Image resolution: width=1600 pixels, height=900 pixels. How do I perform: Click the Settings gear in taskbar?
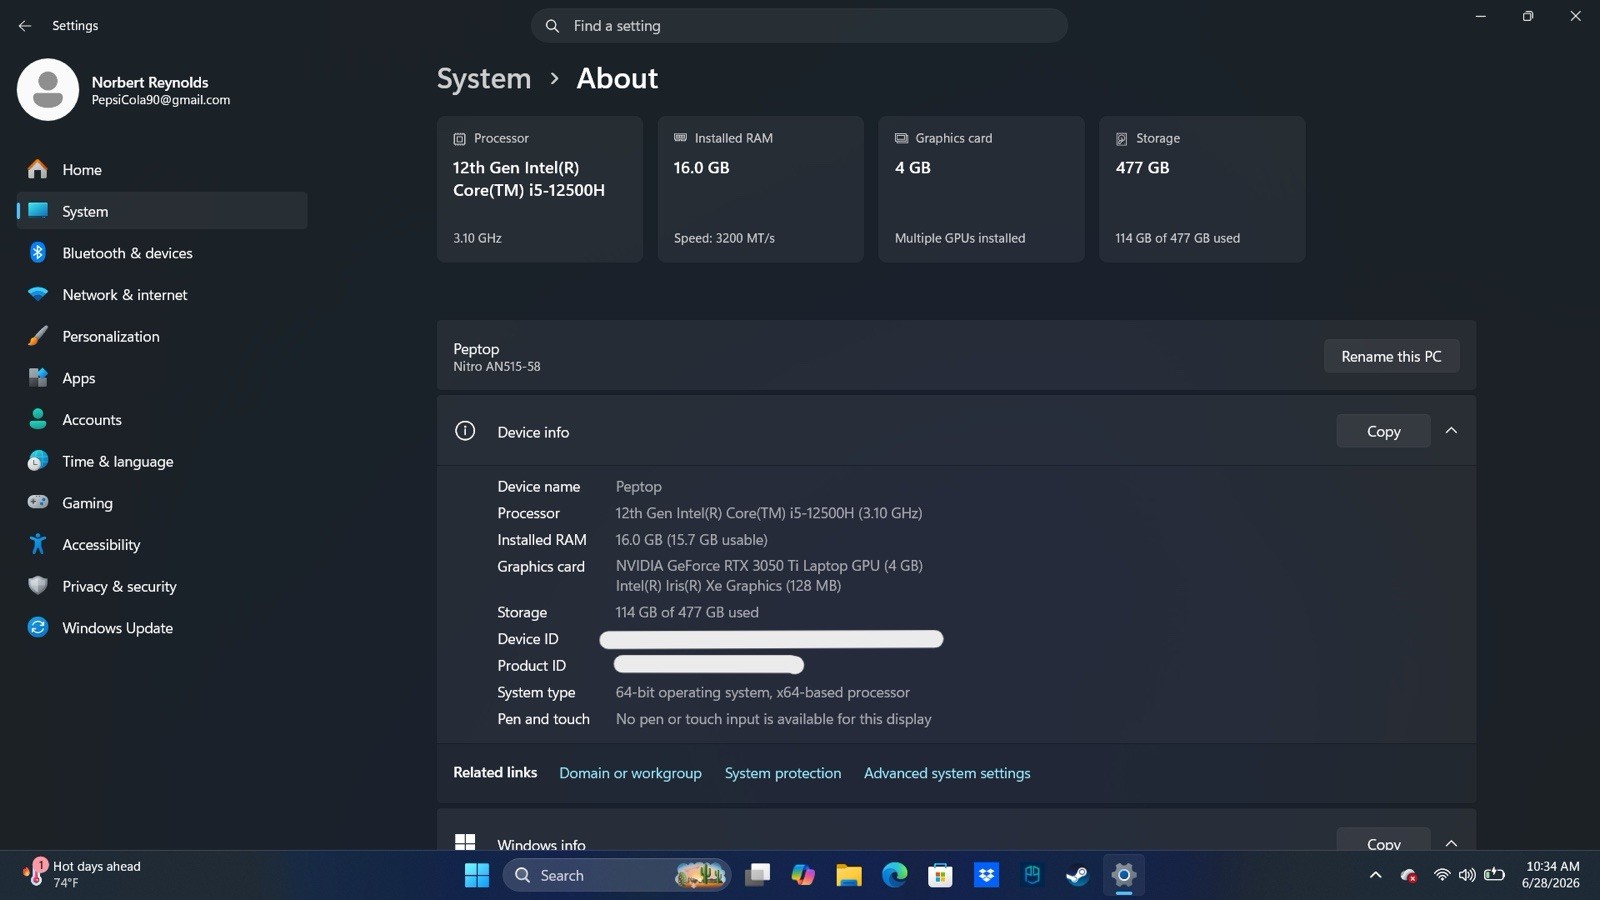click(x=1123, y=875)
